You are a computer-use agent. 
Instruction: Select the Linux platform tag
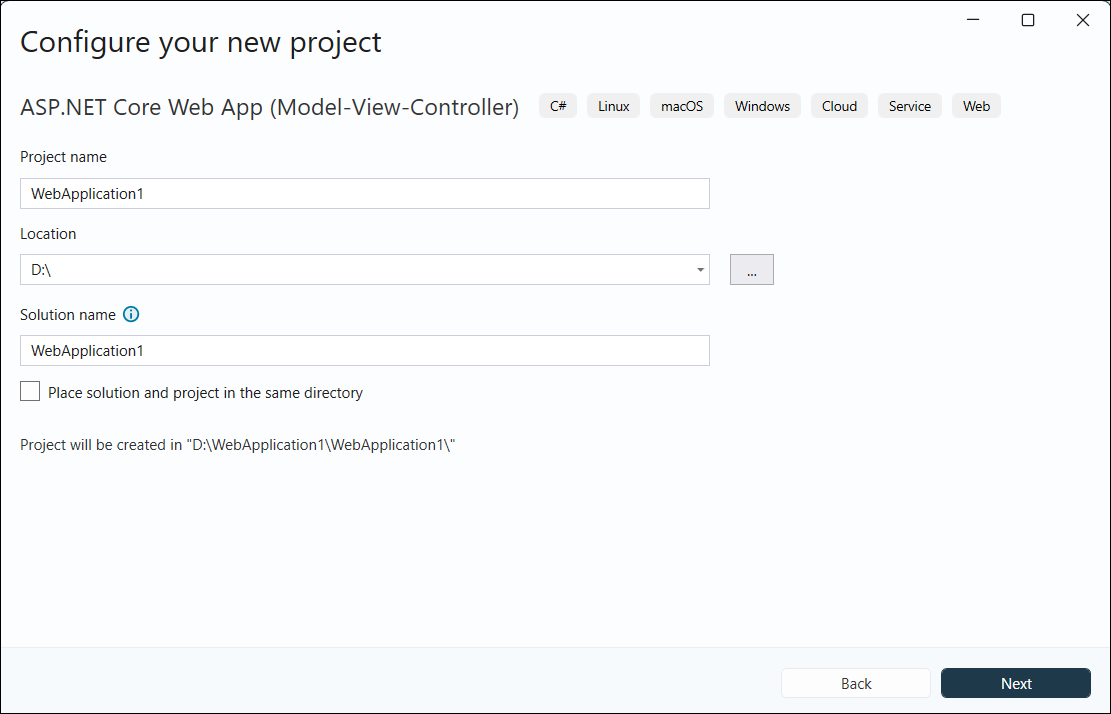click(613, 105)
